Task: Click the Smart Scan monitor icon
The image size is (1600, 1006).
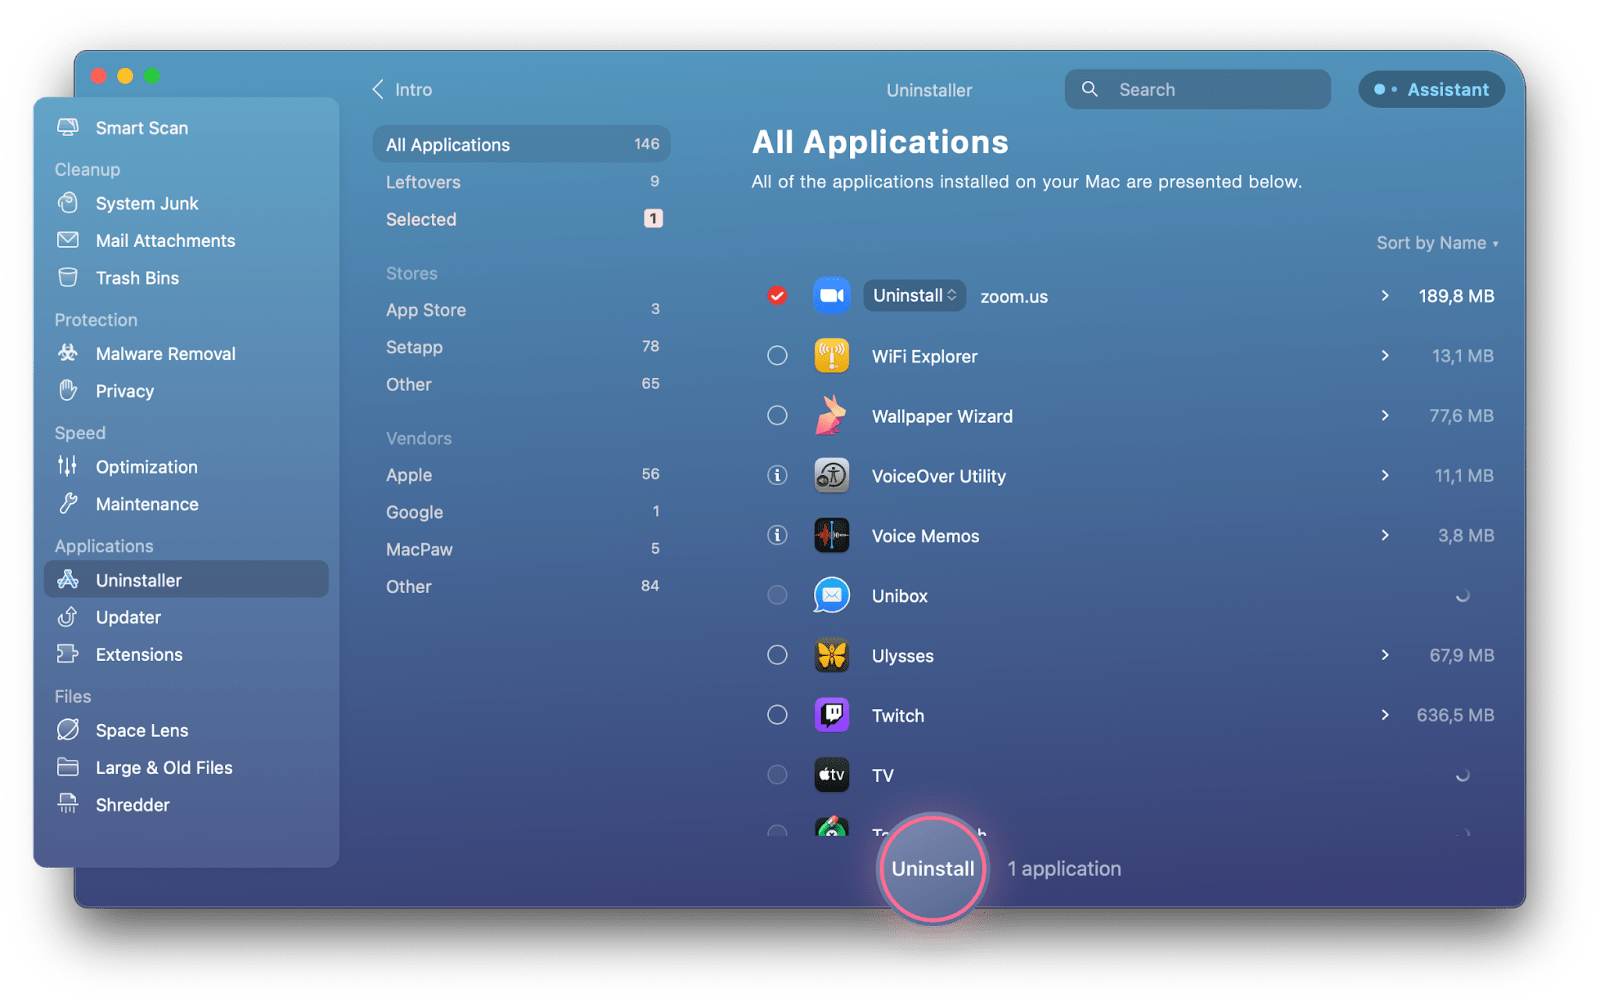Action: (x=68, y=127)
